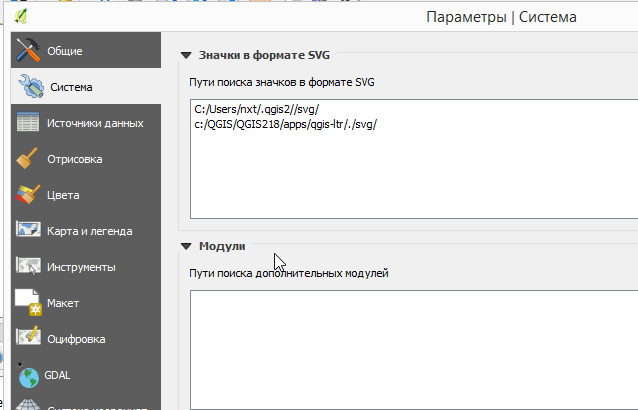638x410 pixels.
Task: Click the wrench-and-hammer Общие icon
Action: [28, 50]
